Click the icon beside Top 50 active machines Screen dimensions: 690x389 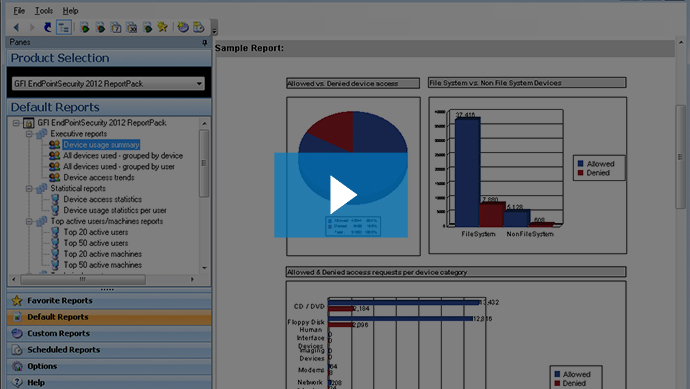[x=55, y=265]
